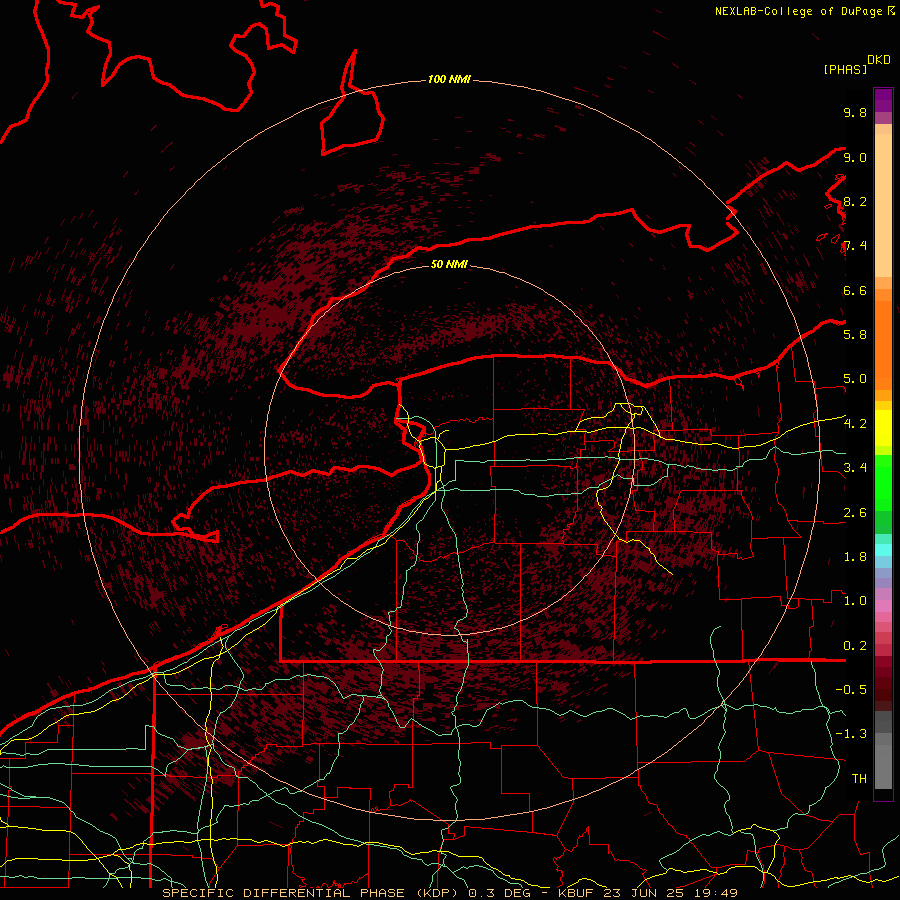Click the NEXLAB-College of DuPage header text
This screenshot has width=900, height=900.
(x=800, y=11)
